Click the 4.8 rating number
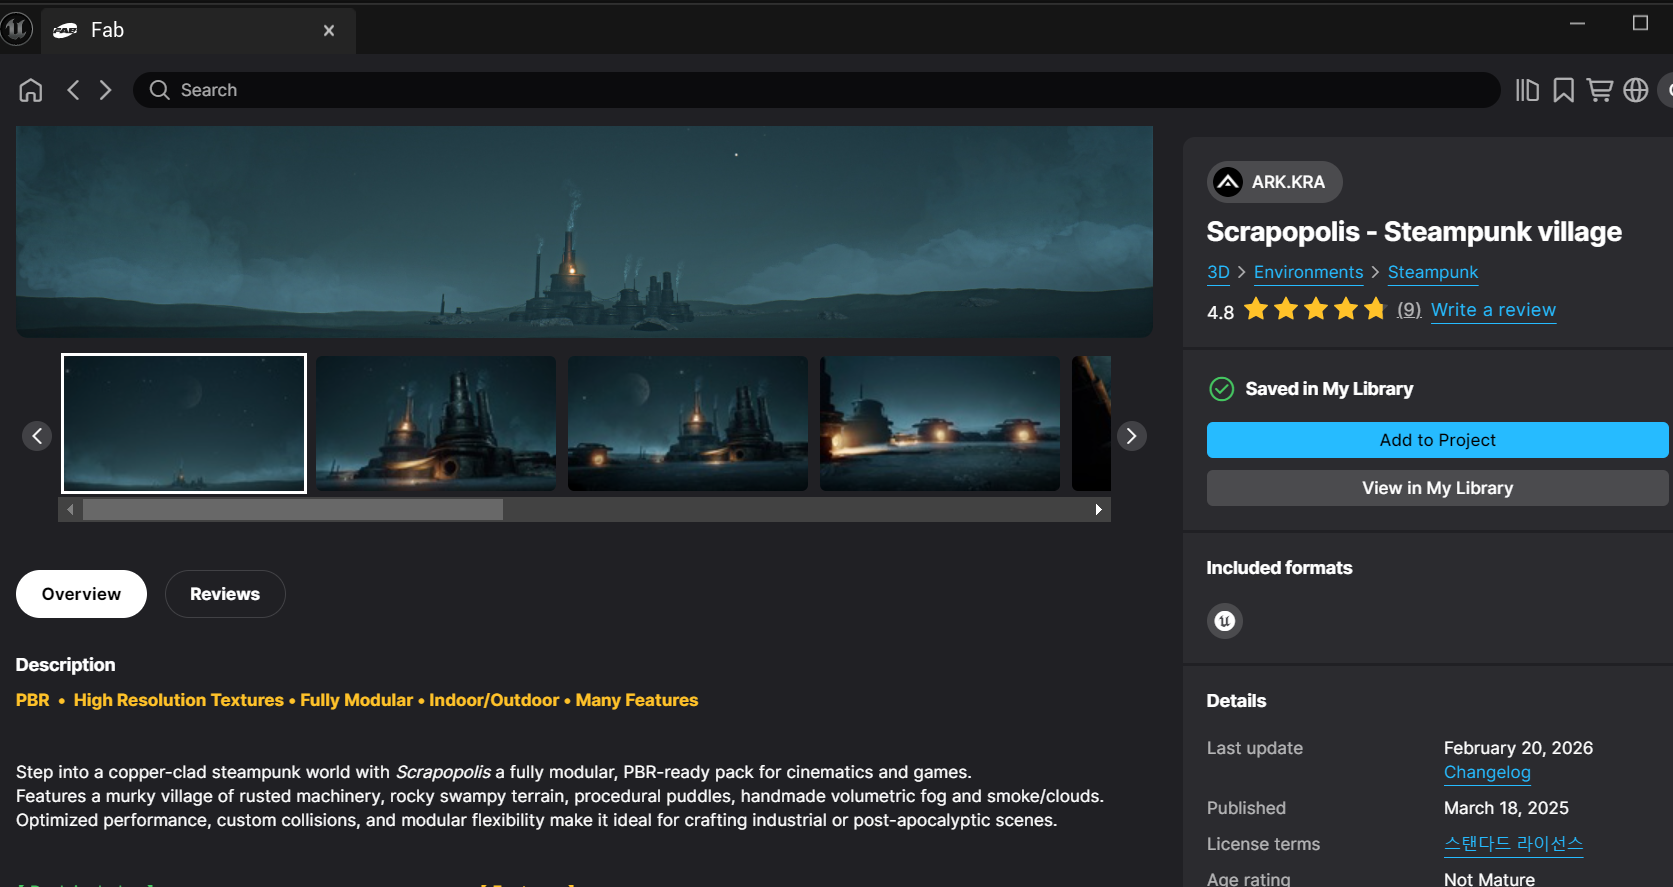 [1220, 312]
